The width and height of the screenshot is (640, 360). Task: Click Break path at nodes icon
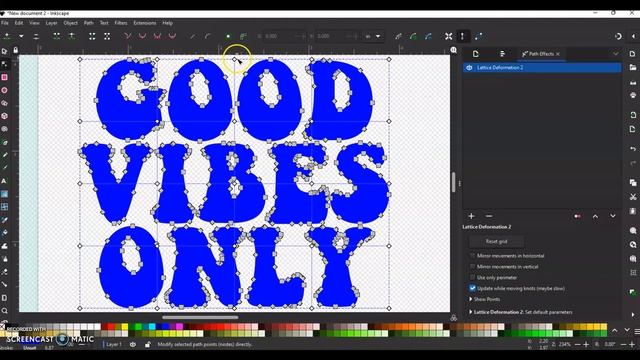tap(72, 36)
